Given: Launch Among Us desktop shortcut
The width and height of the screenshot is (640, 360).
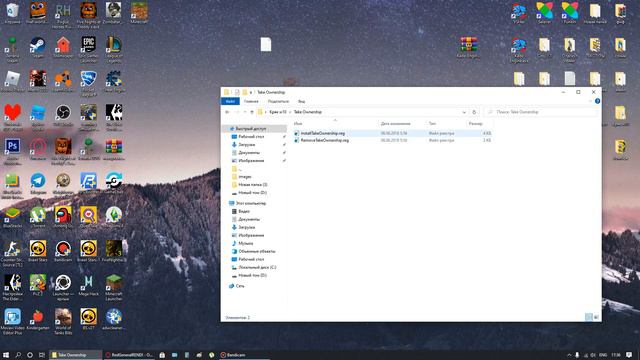Looking at the screenshot, I should (x=63, y=217).
